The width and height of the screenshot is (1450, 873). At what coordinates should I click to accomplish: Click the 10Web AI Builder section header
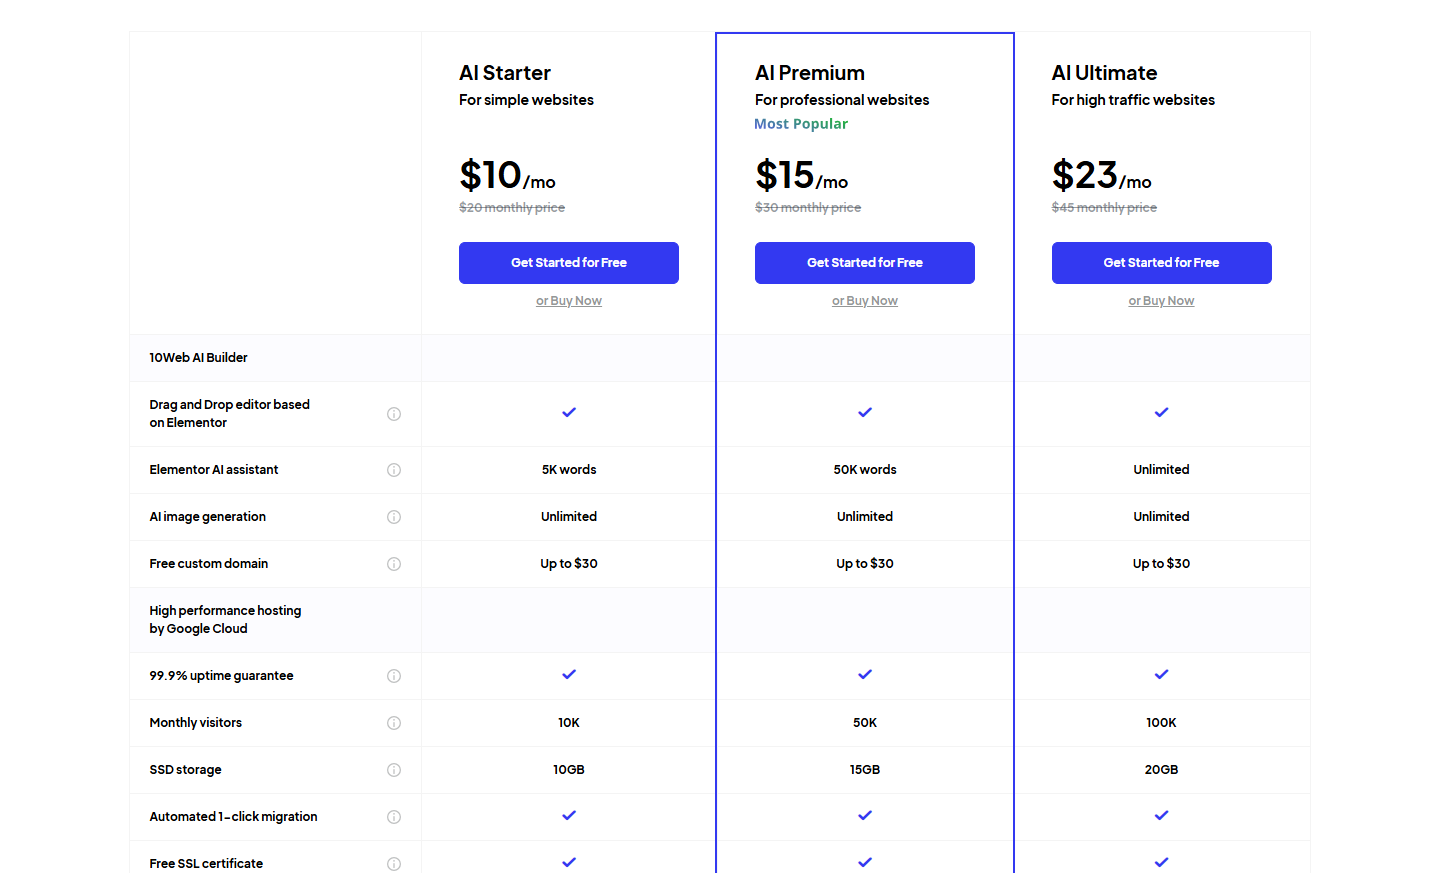point(199,358)
